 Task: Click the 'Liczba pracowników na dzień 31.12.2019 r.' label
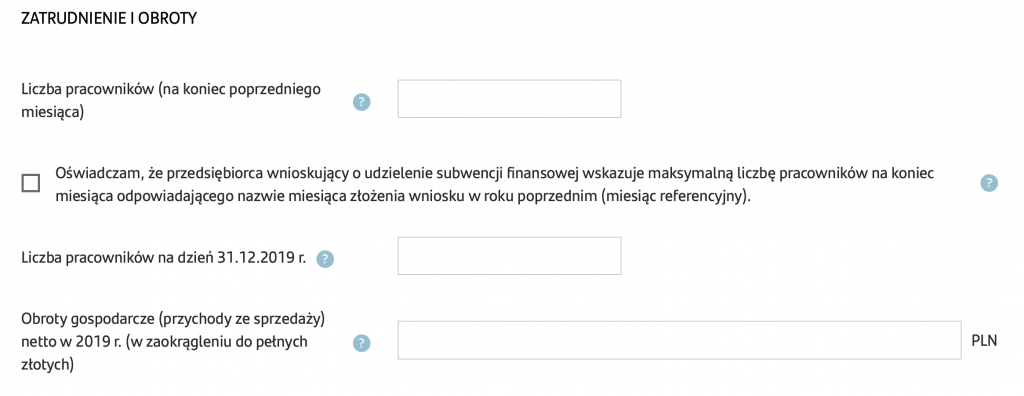[x=164, y=259]
